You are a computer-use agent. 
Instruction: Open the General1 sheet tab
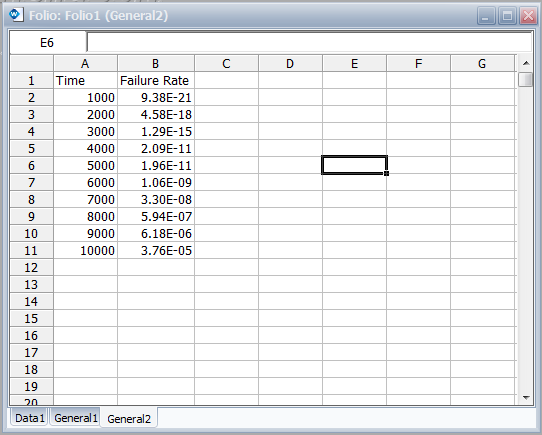(76, 418)
